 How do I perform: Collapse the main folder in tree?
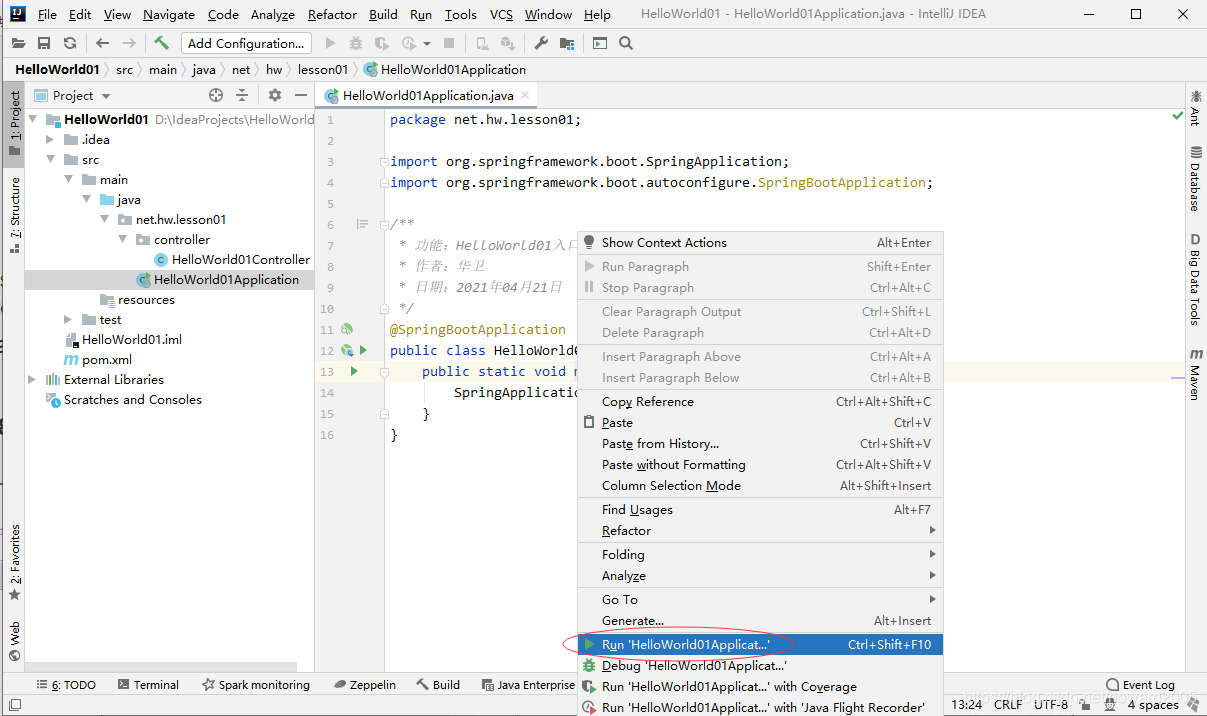tap(69, 179)
